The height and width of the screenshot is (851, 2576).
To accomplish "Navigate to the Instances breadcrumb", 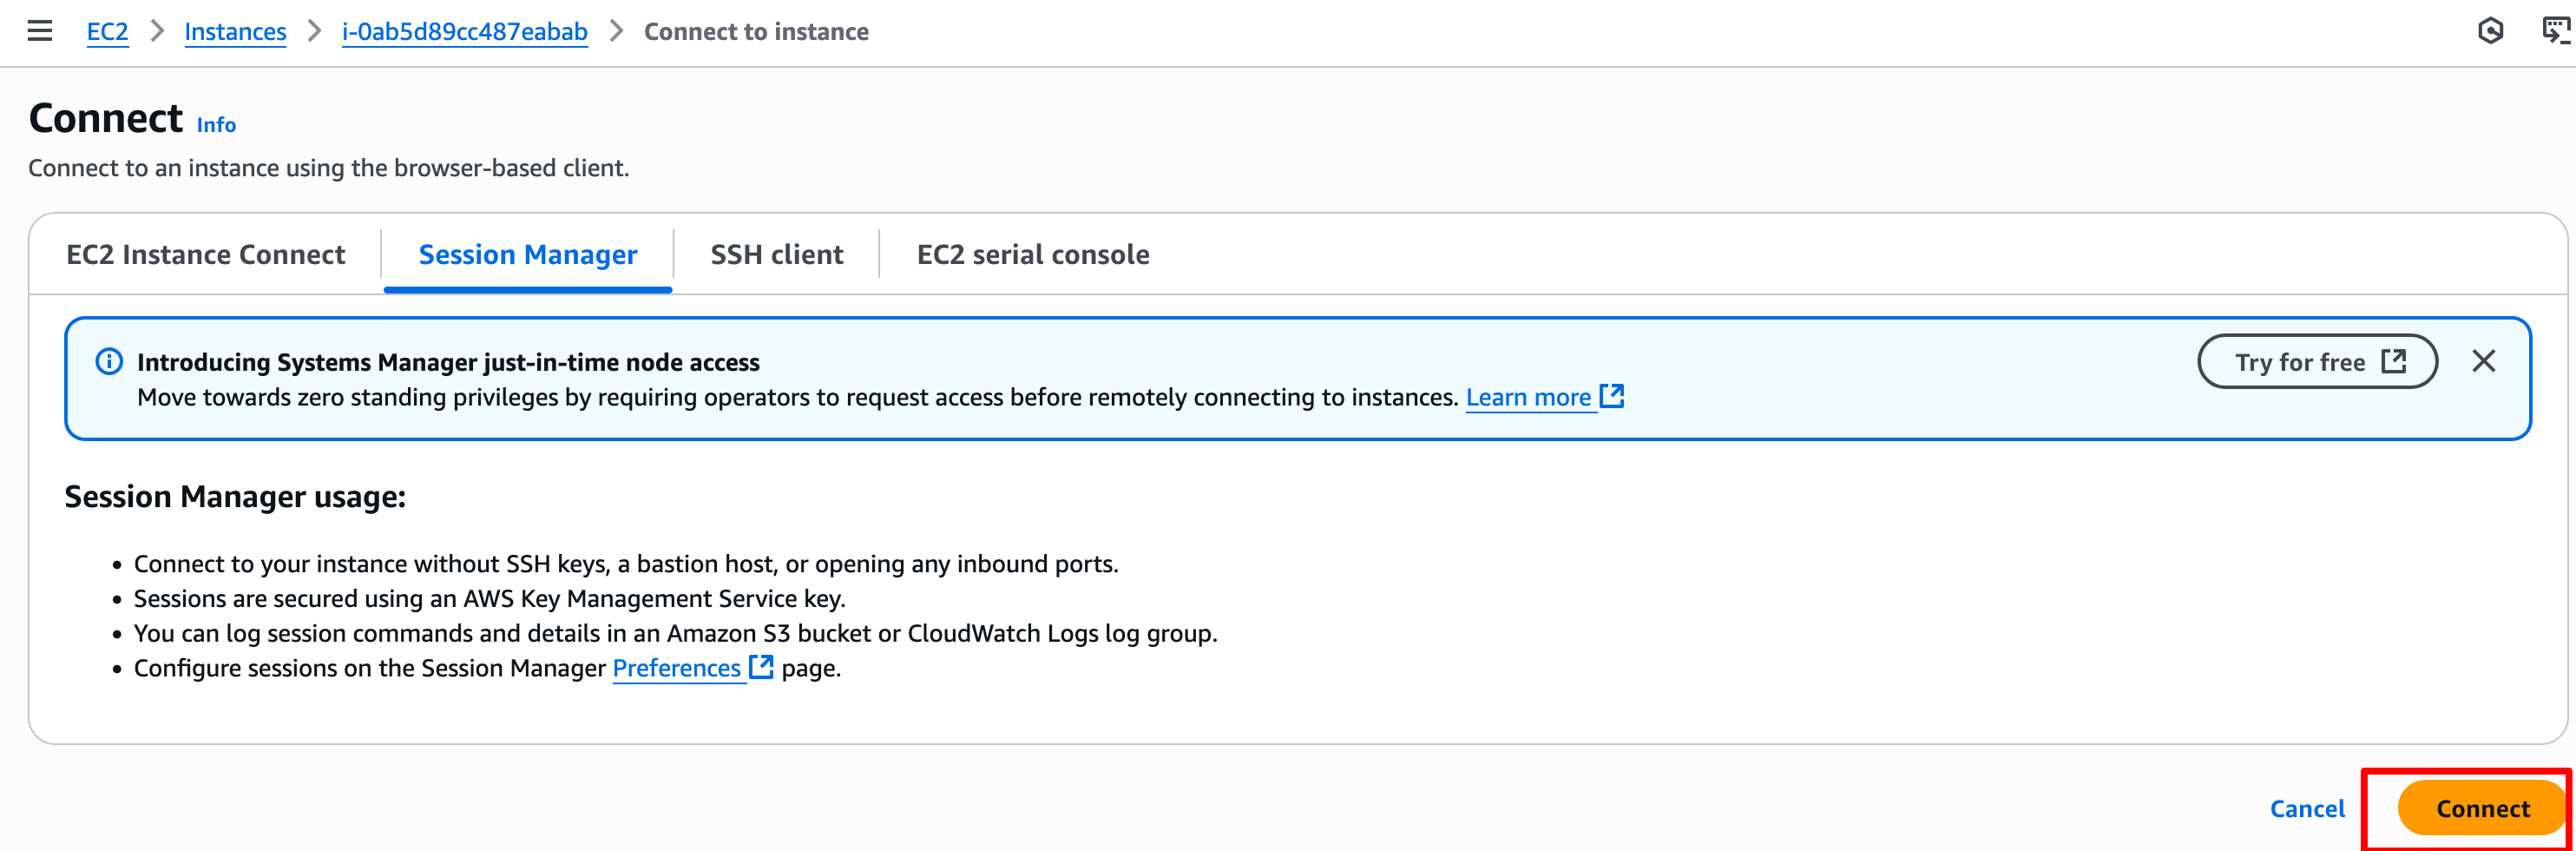I will tap(235, 32).
